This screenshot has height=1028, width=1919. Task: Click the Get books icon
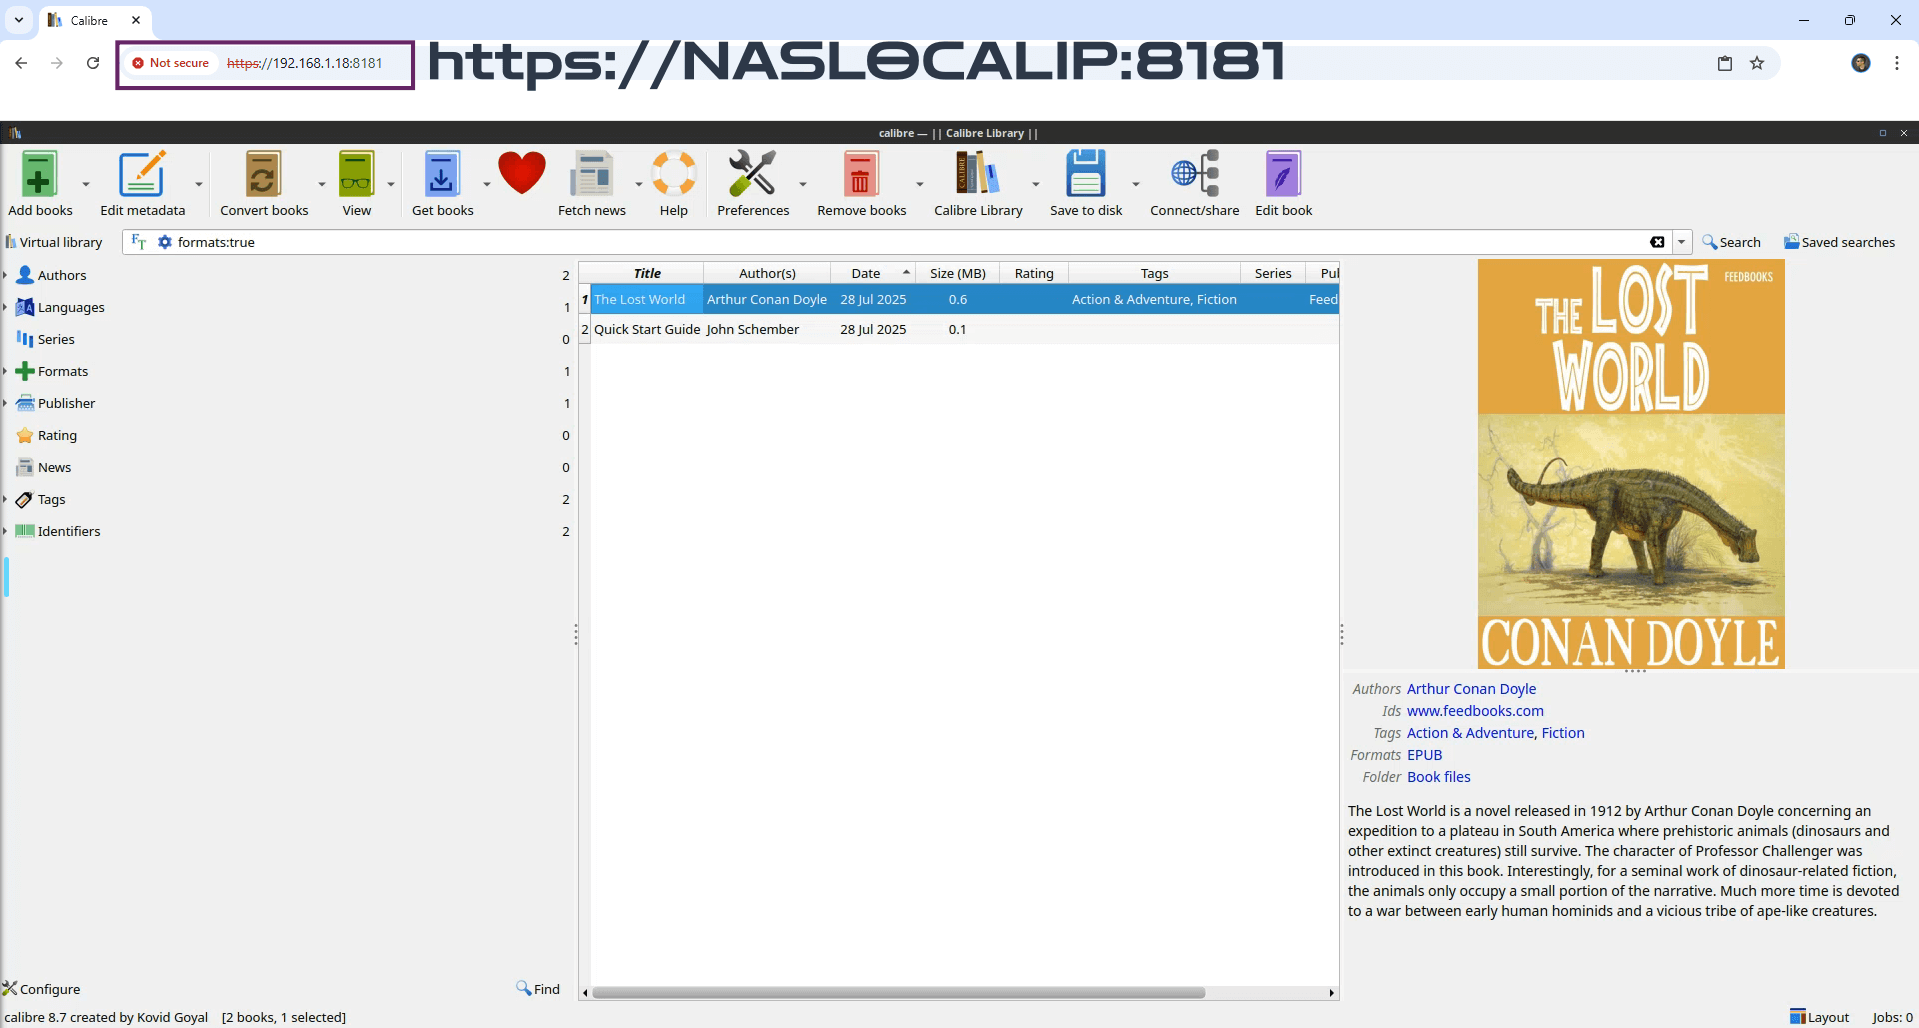pyautogui.click(x=442, y=175)
